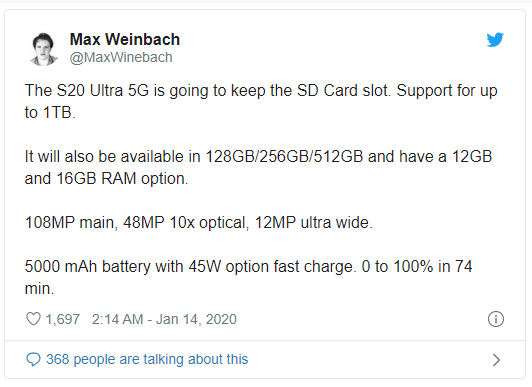Screen dimensions: 532x387
Task: Expand conversation with the right chevron arrow
Action: (496, 360)
